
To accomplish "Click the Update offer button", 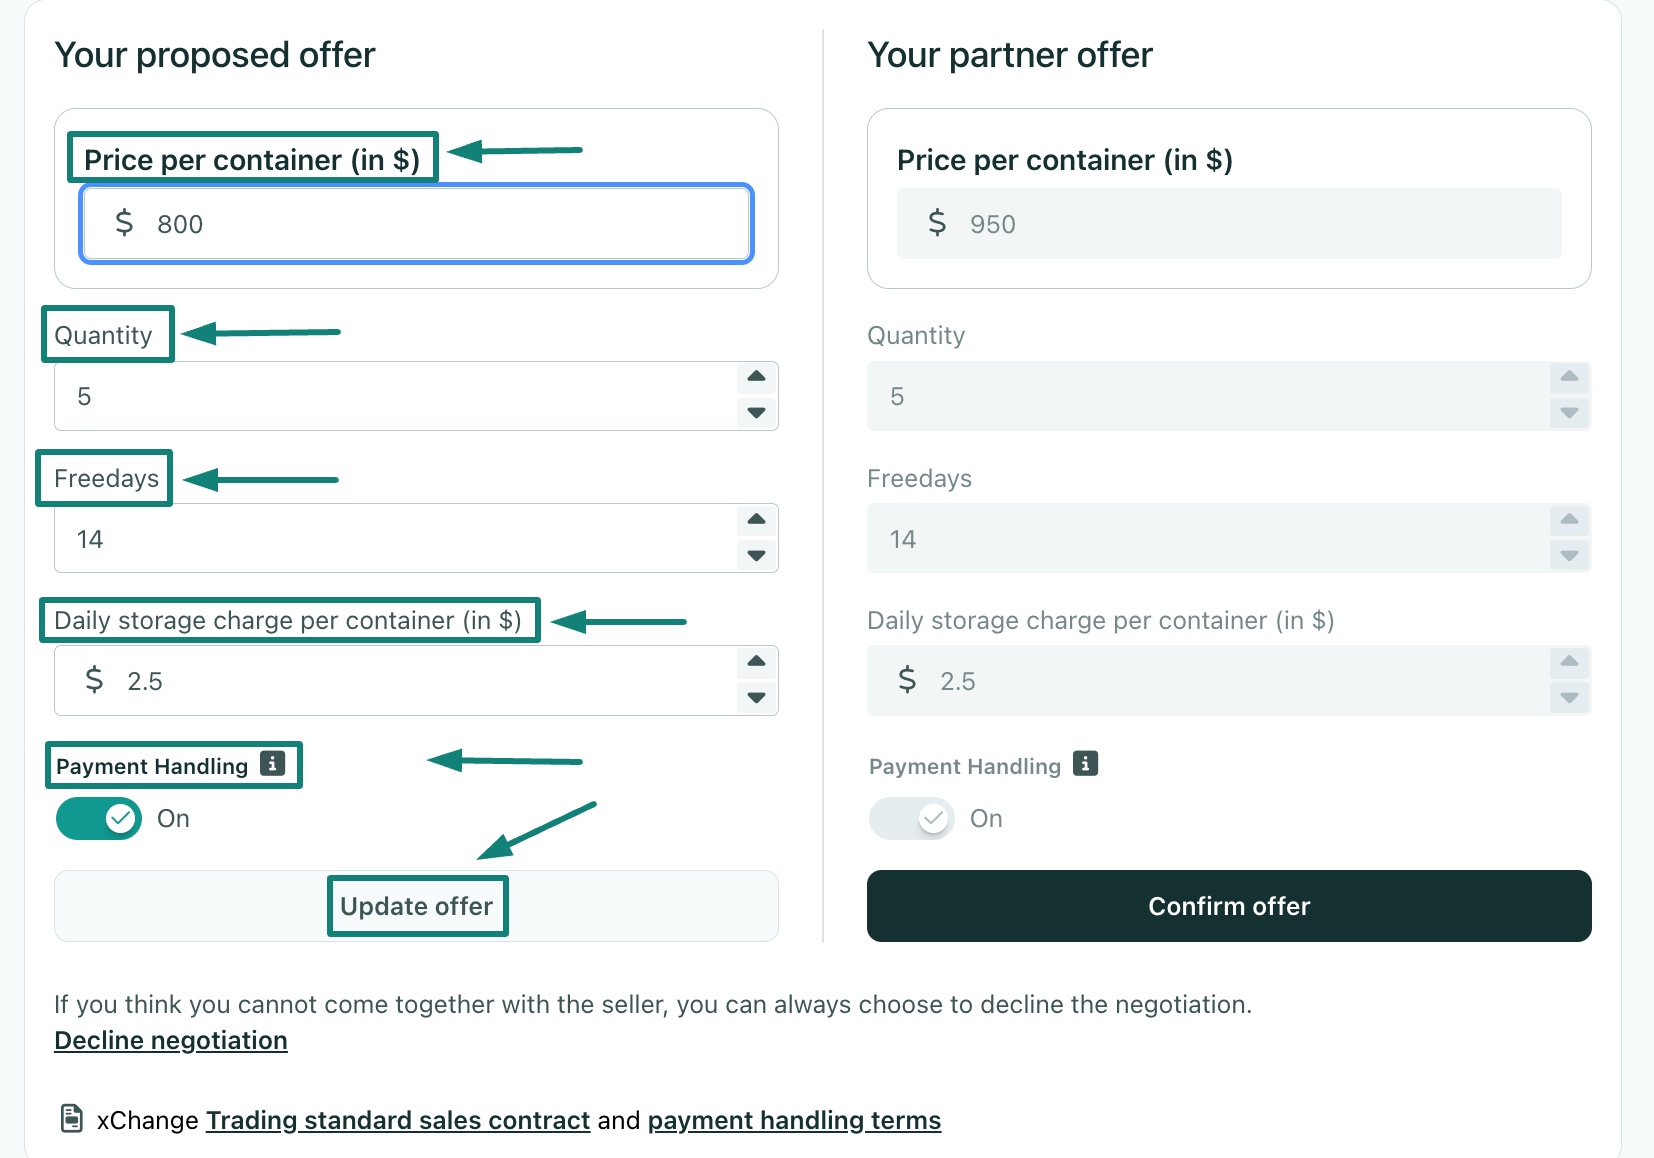I will pyautogui.click(x=416, y=906).
